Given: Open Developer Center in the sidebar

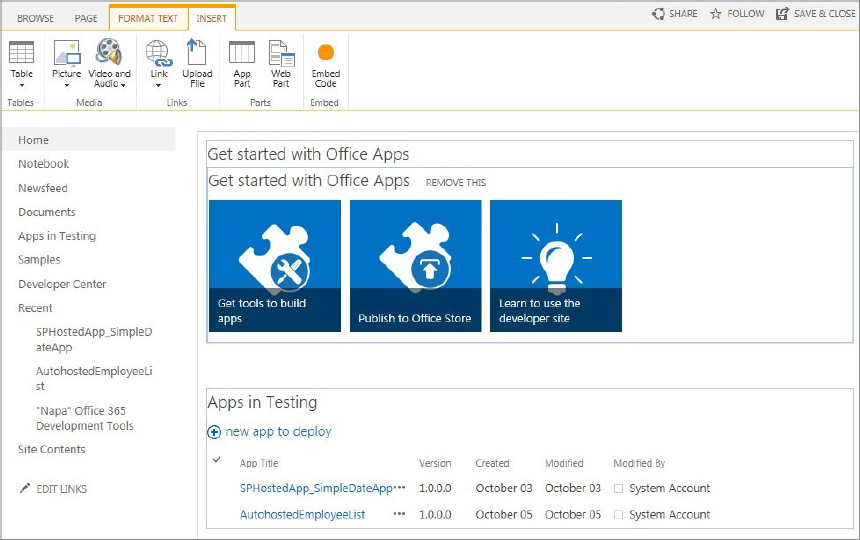Looking at the screenshot, I should click(x=62, y=284).
